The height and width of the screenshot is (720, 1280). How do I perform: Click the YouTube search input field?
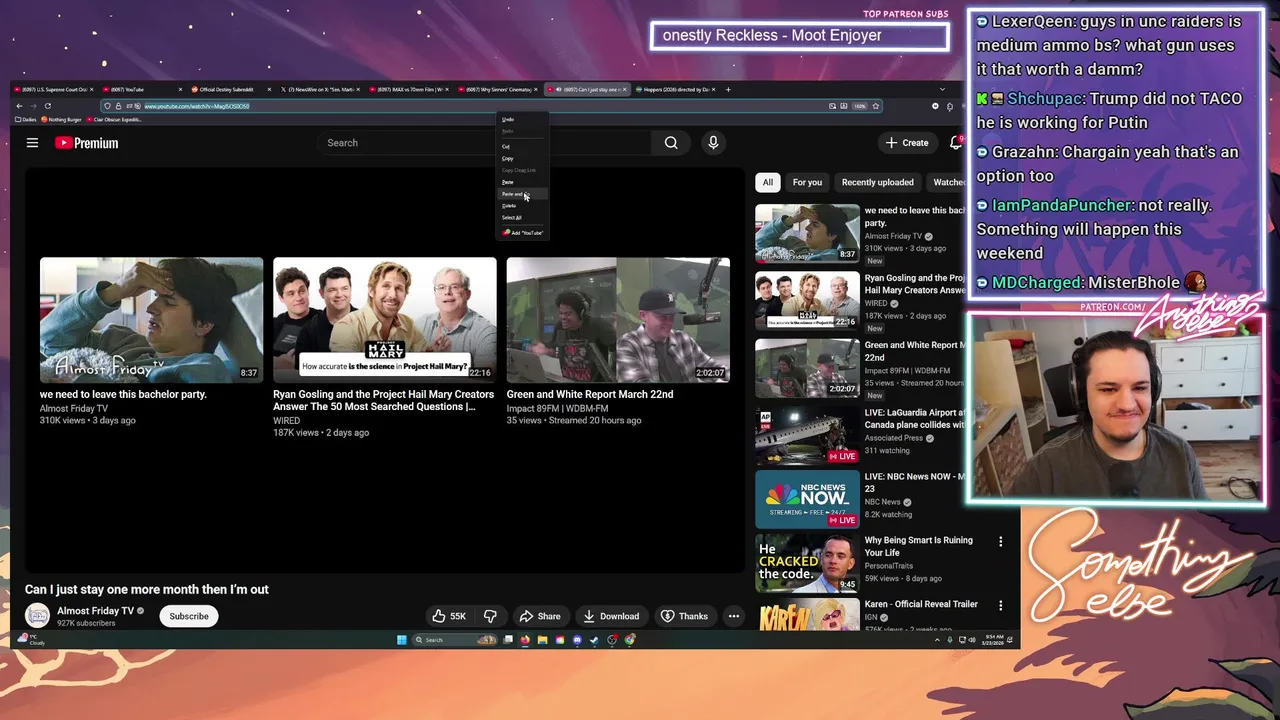(485, 143)
